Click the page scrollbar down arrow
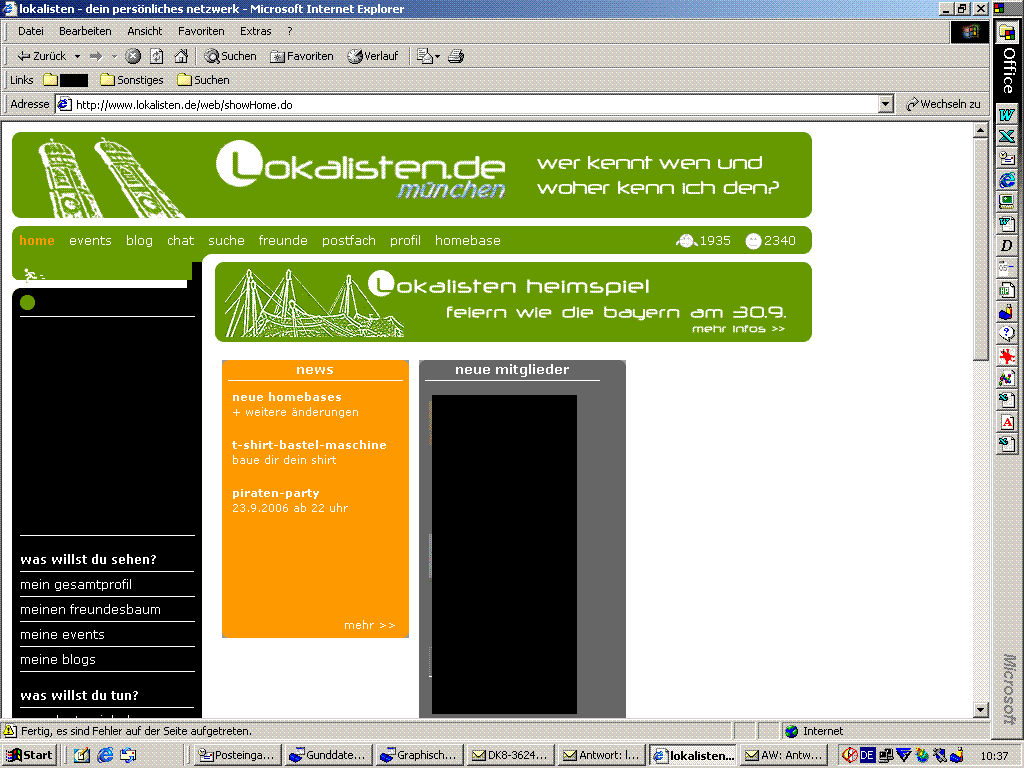This screenshot has width=1024, height=768. coord(980,709)
